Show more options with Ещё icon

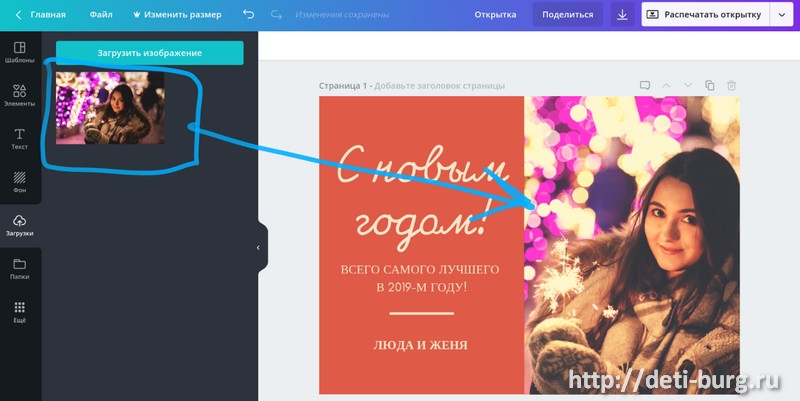point(19,312)
